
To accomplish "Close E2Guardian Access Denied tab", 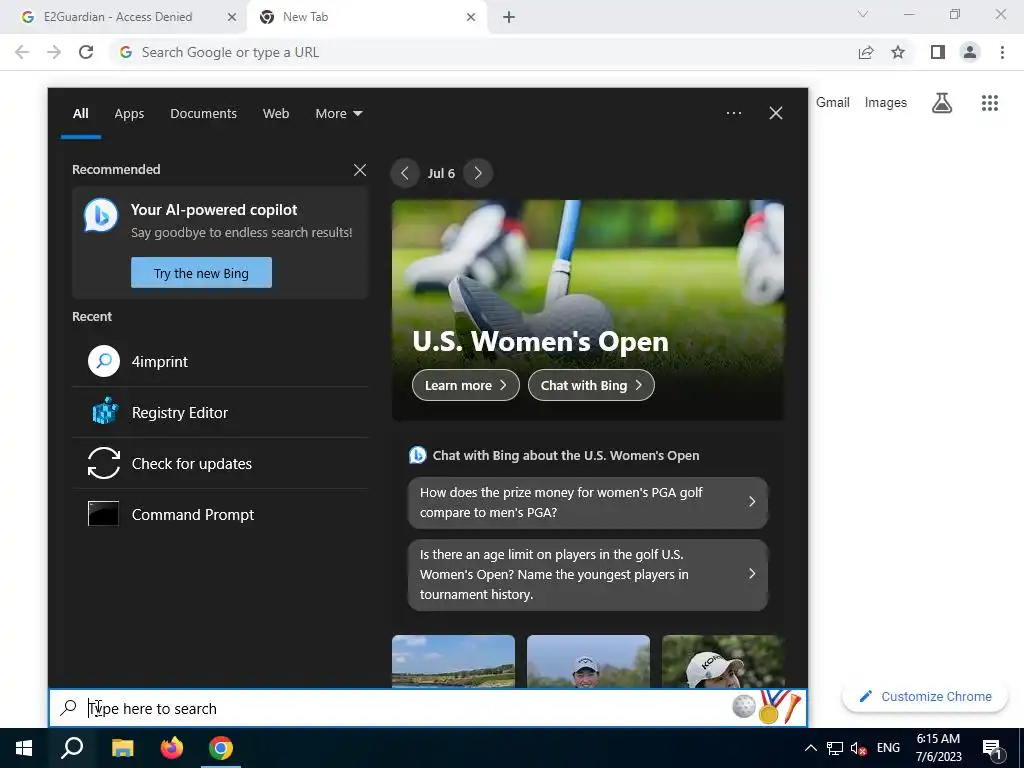I will point(232,18).
